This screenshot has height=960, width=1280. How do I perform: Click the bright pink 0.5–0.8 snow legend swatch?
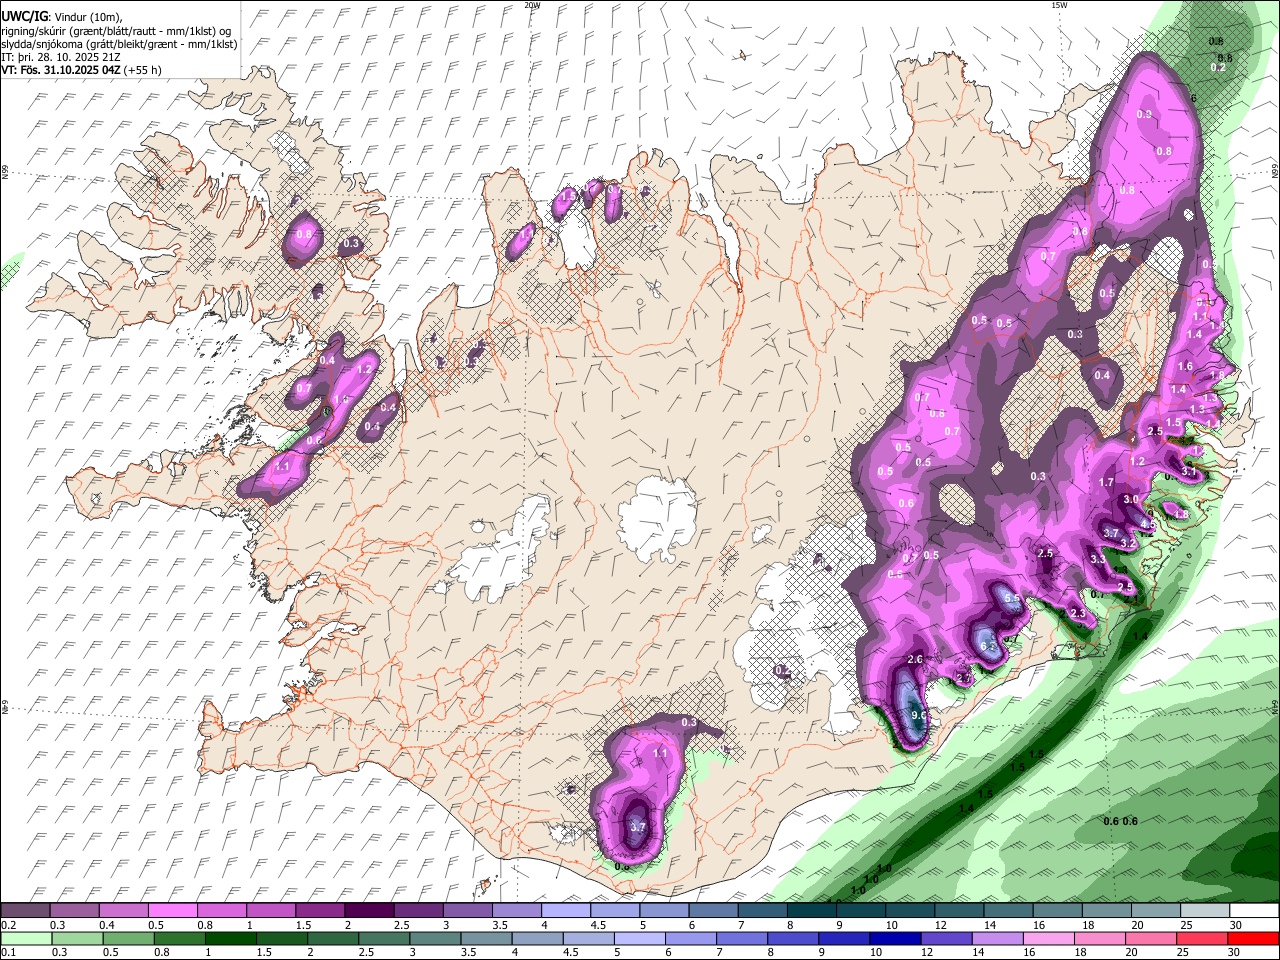pyautogui.click(x=172, y=910)
